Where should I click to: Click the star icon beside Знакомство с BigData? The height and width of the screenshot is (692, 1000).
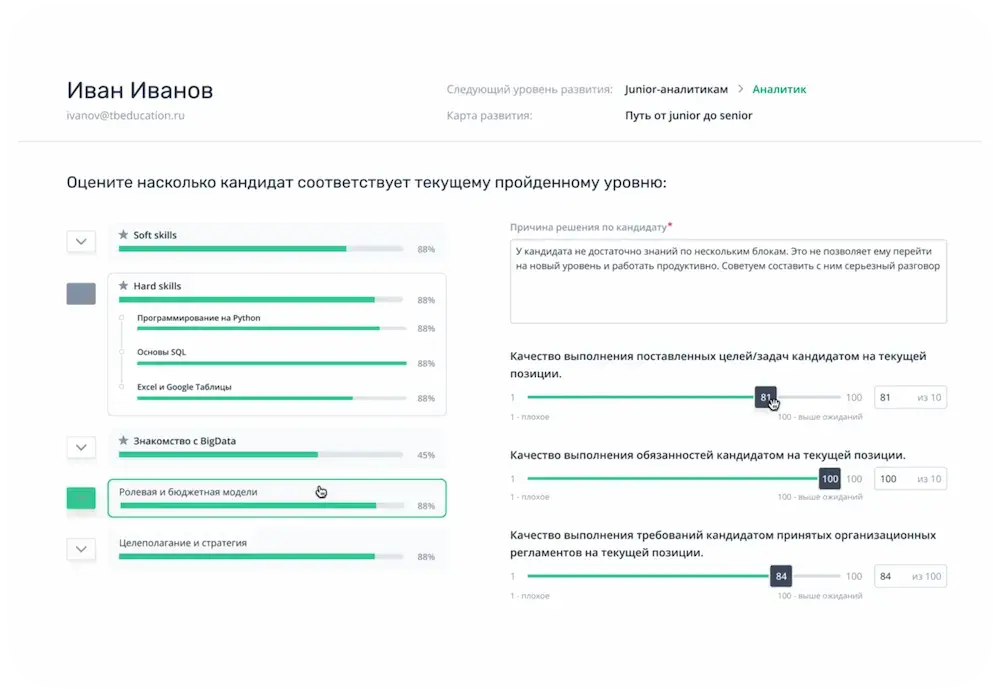pyautogui.click(x=124, y=441)
